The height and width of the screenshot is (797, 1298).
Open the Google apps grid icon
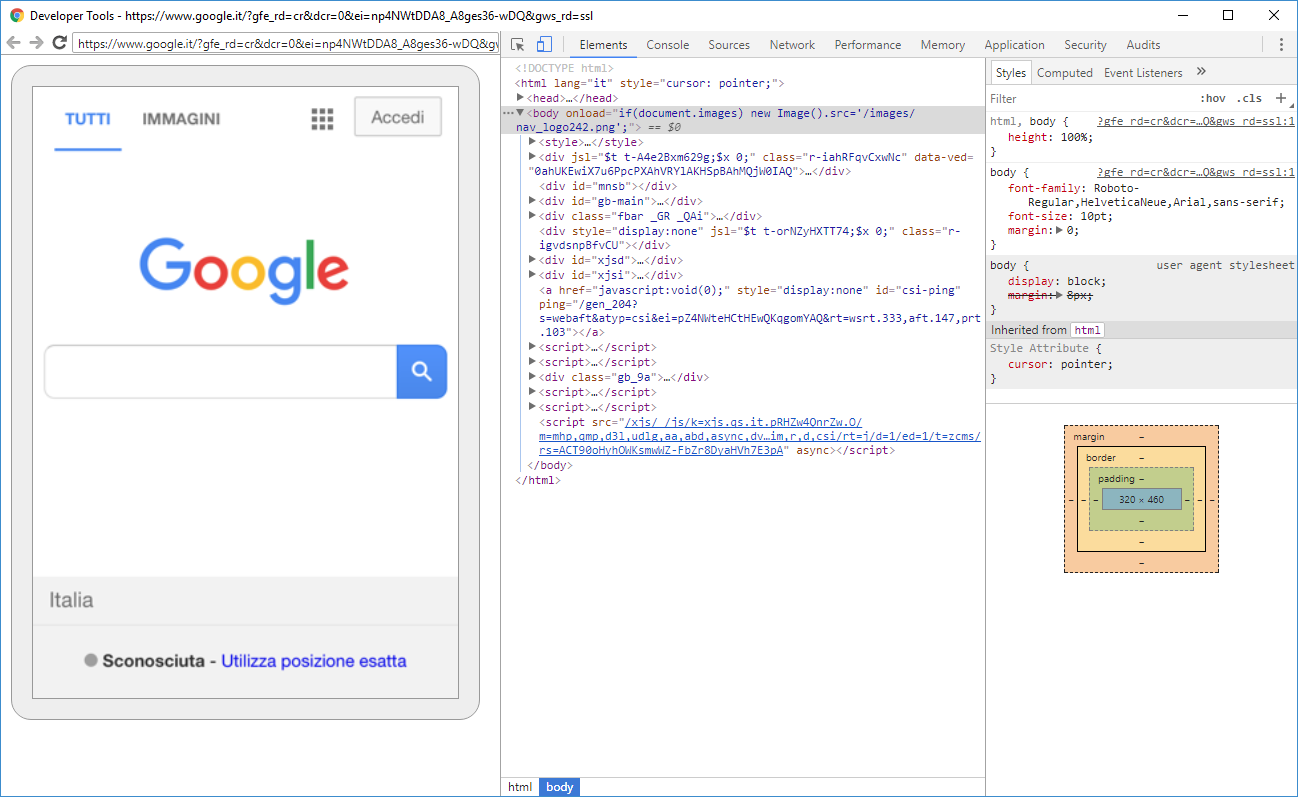point(322,119)
